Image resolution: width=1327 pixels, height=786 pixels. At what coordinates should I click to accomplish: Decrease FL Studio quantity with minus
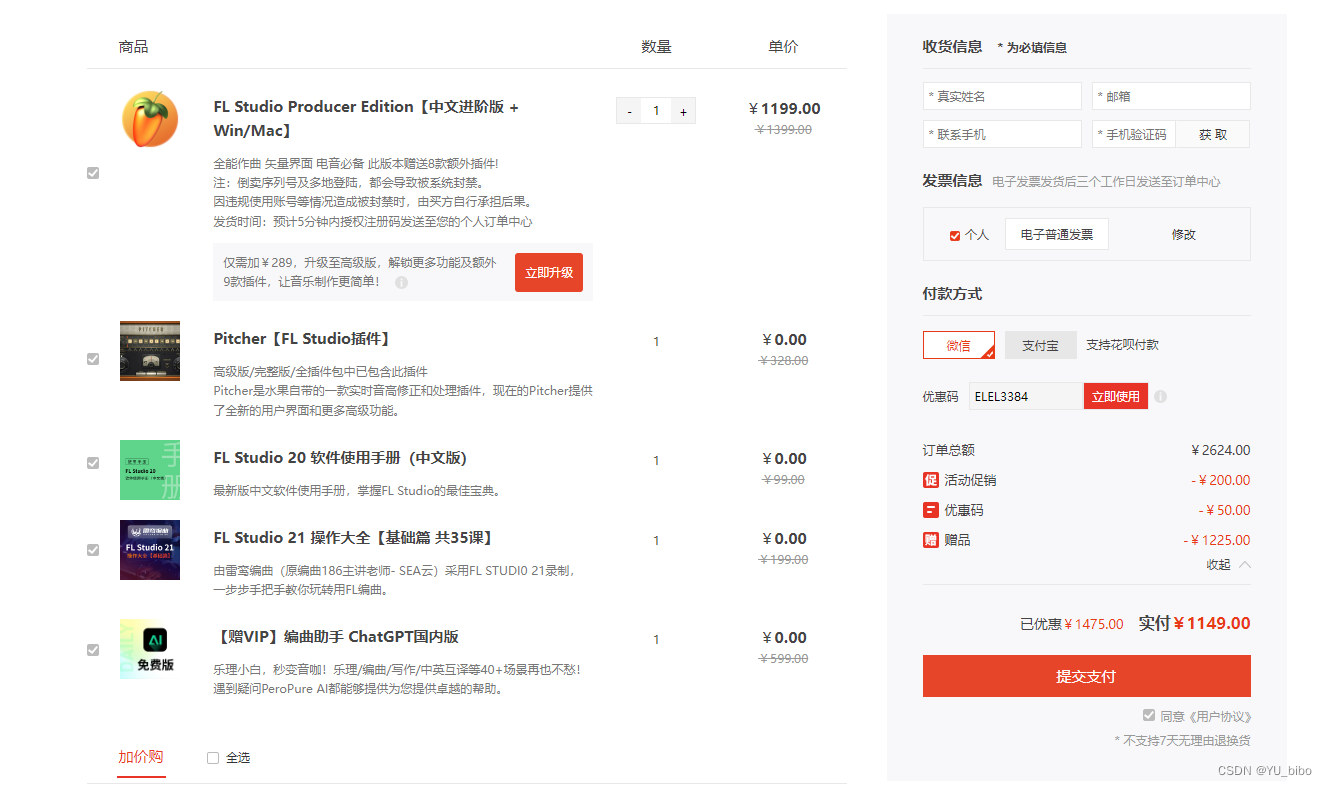pos(629,111)
